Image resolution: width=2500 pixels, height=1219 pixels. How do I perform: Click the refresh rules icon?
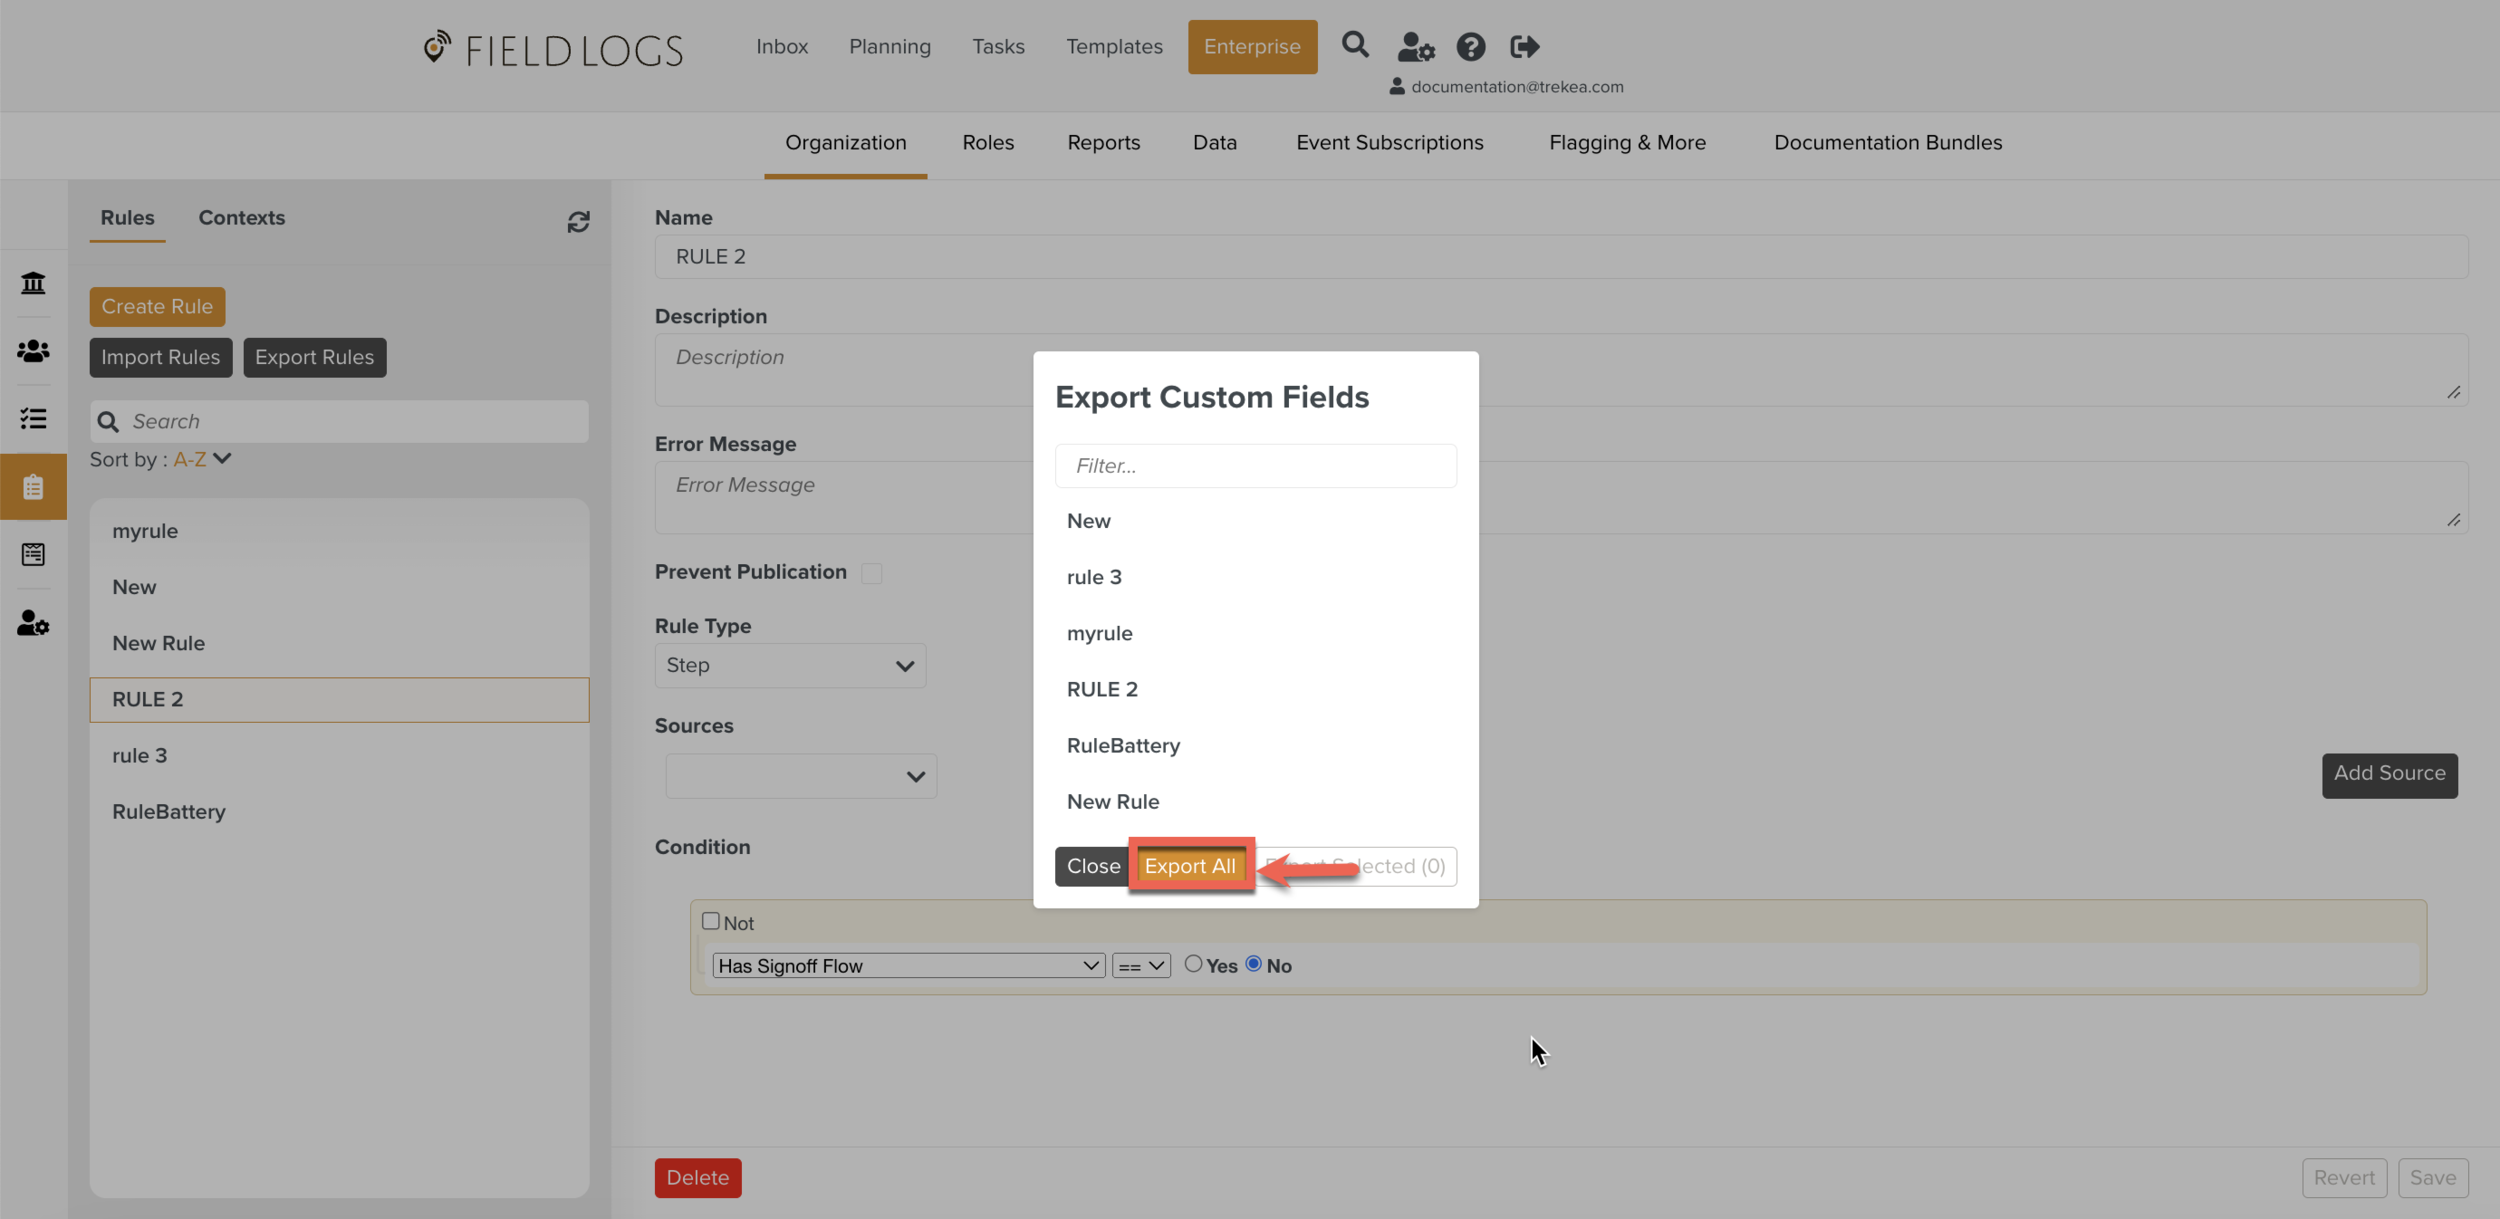[578, 222]
